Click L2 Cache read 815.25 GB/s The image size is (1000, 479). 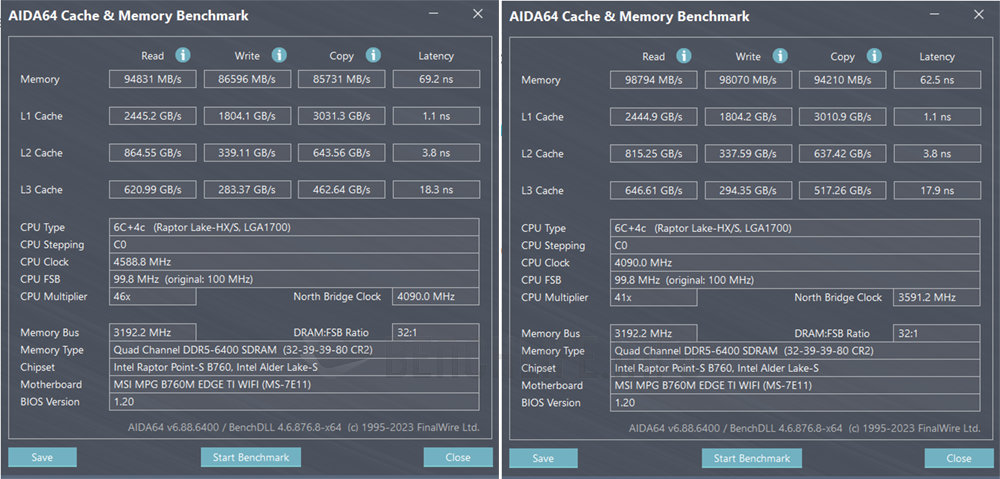653,154
